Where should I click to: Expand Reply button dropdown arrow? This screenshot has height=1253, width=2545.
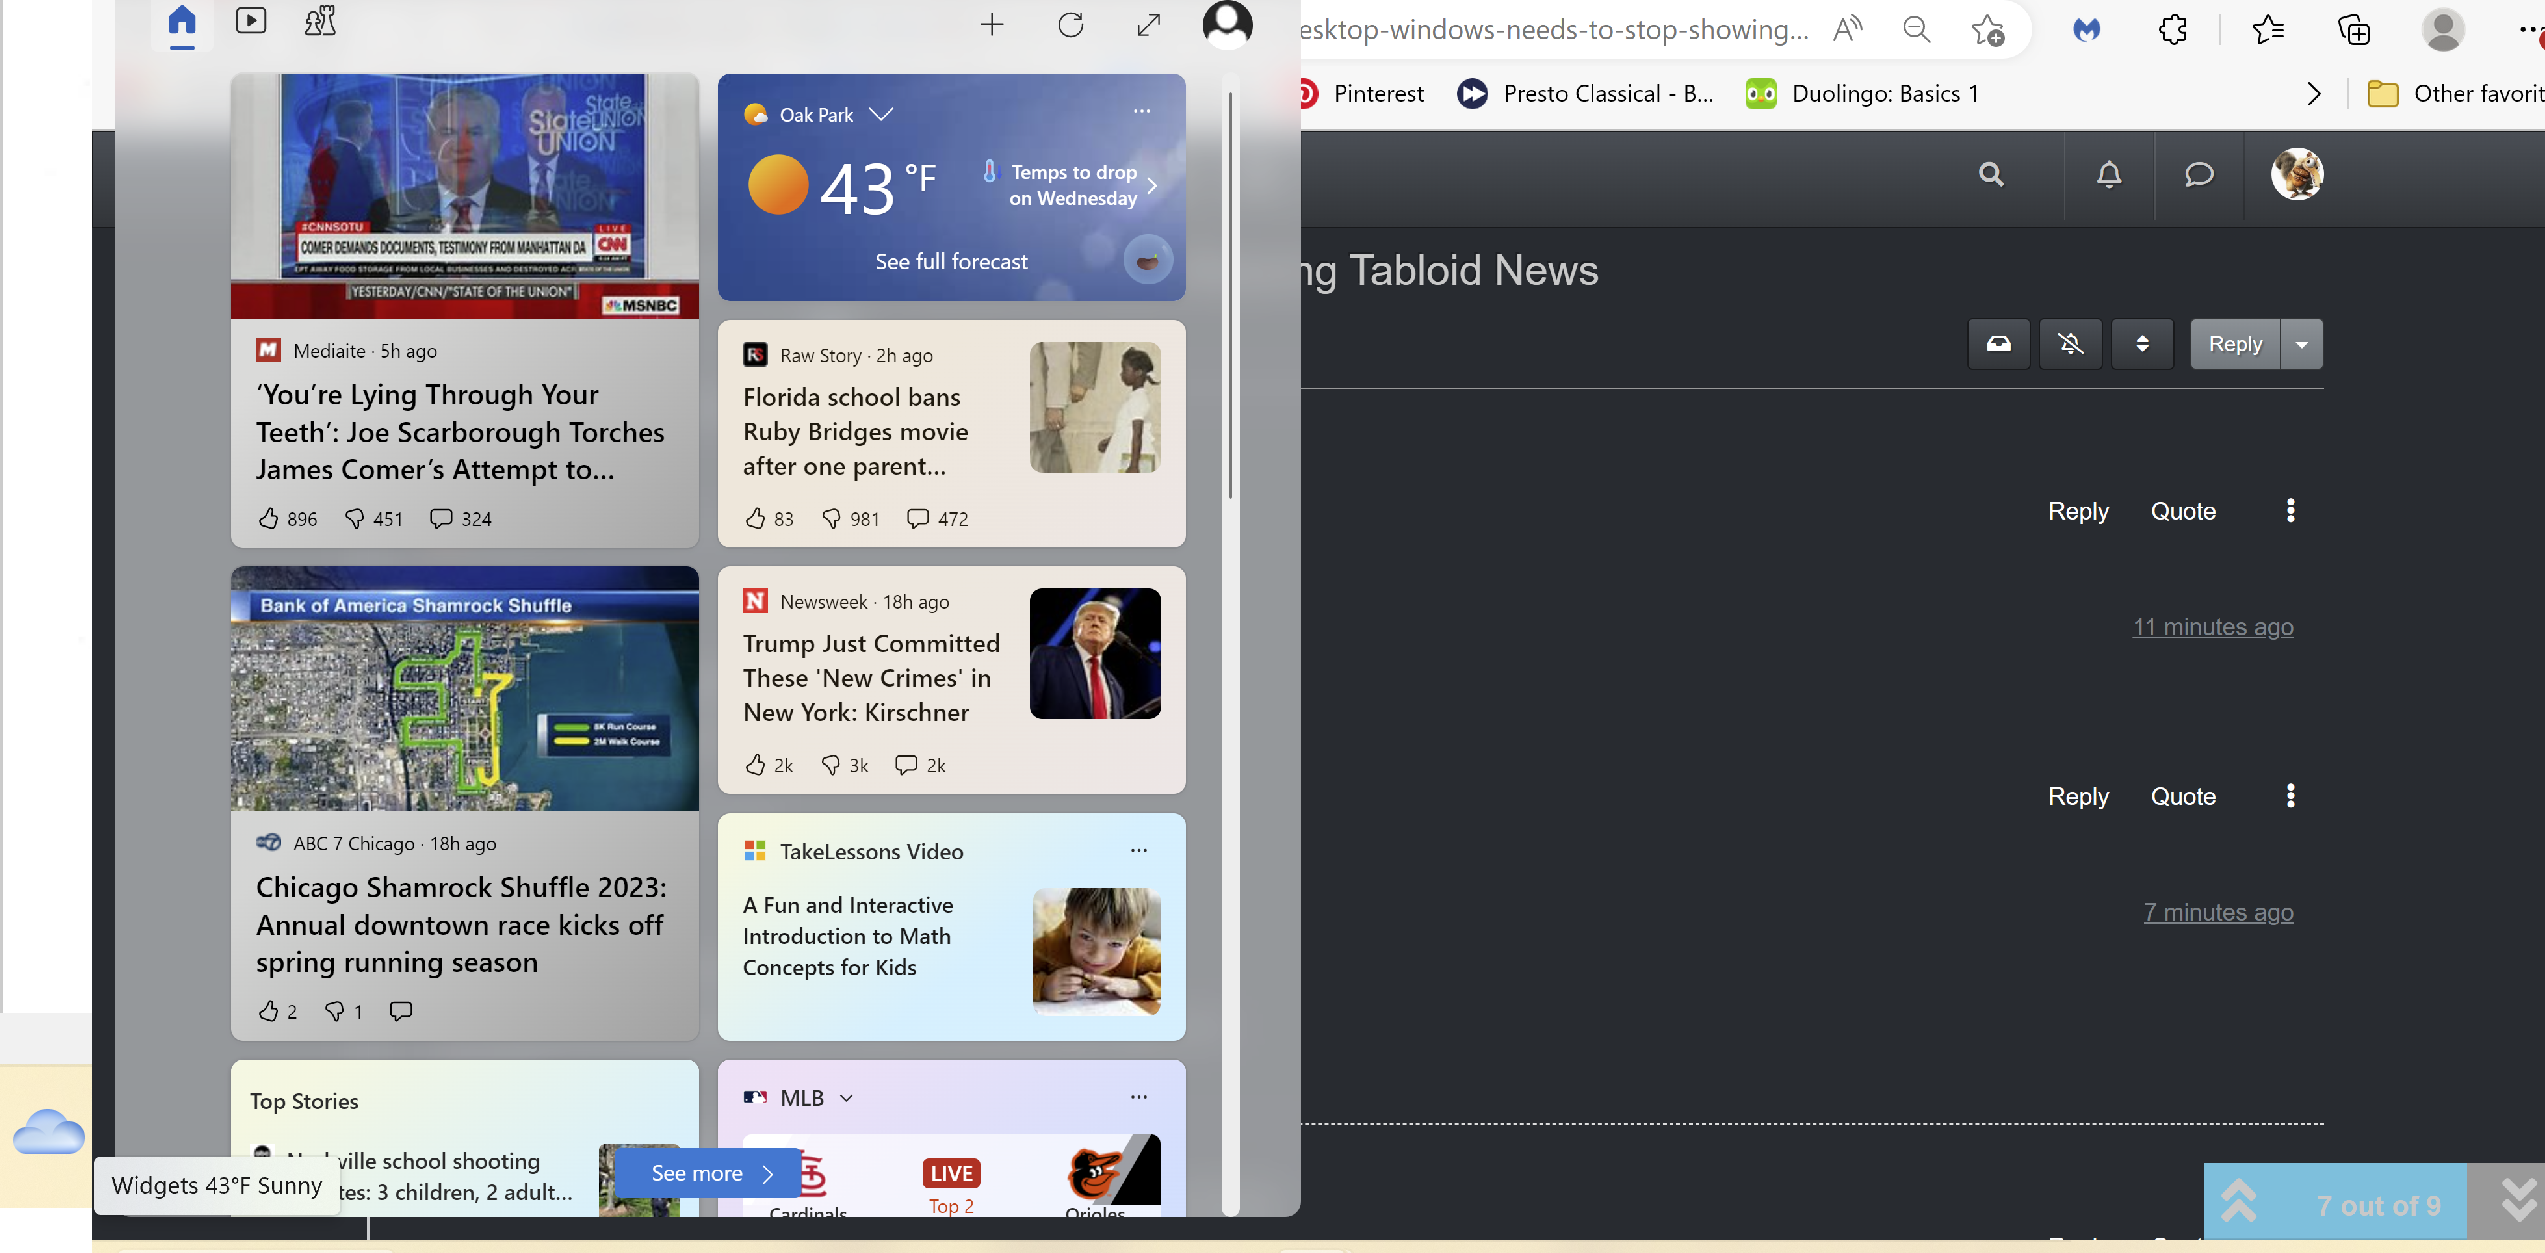click(x=2302, y=344)
